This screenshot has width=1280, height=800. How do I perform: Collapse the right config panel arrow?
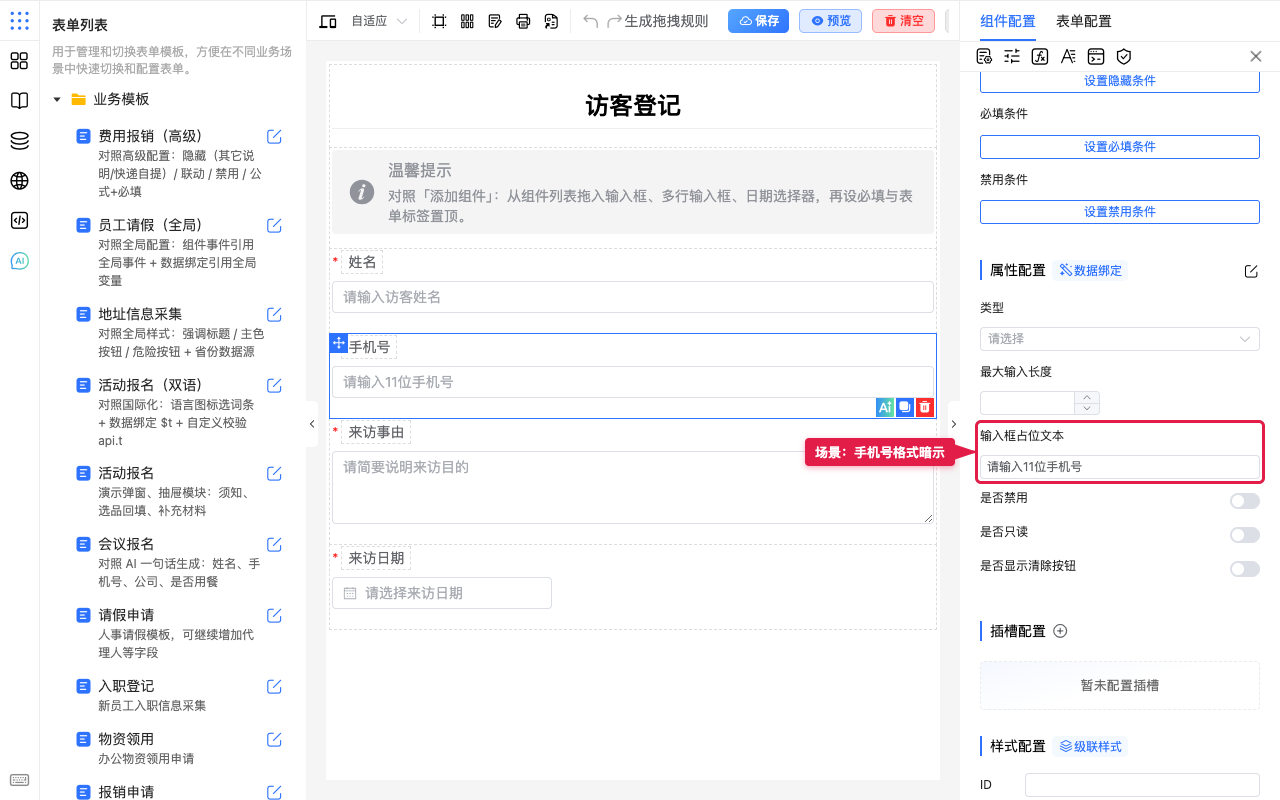pyautogui.click(x=953, y=424)
